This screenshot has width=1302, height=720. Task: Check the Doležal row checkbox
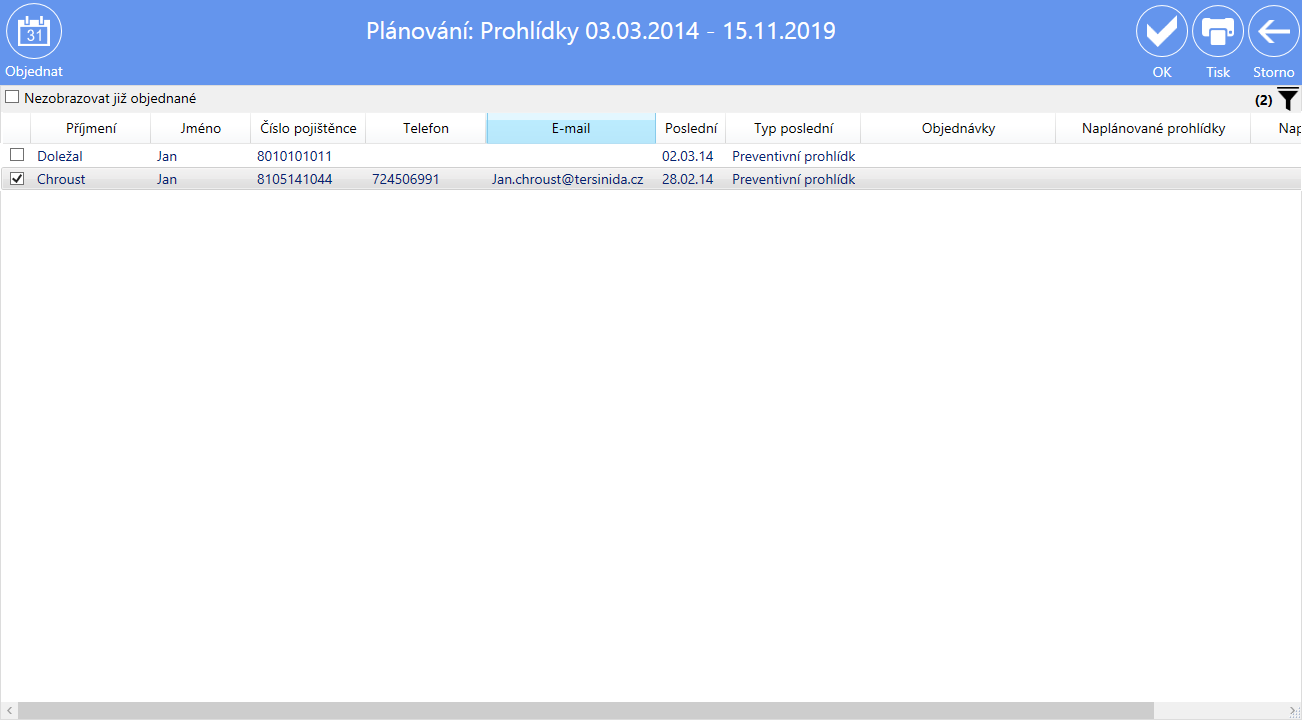17,155
